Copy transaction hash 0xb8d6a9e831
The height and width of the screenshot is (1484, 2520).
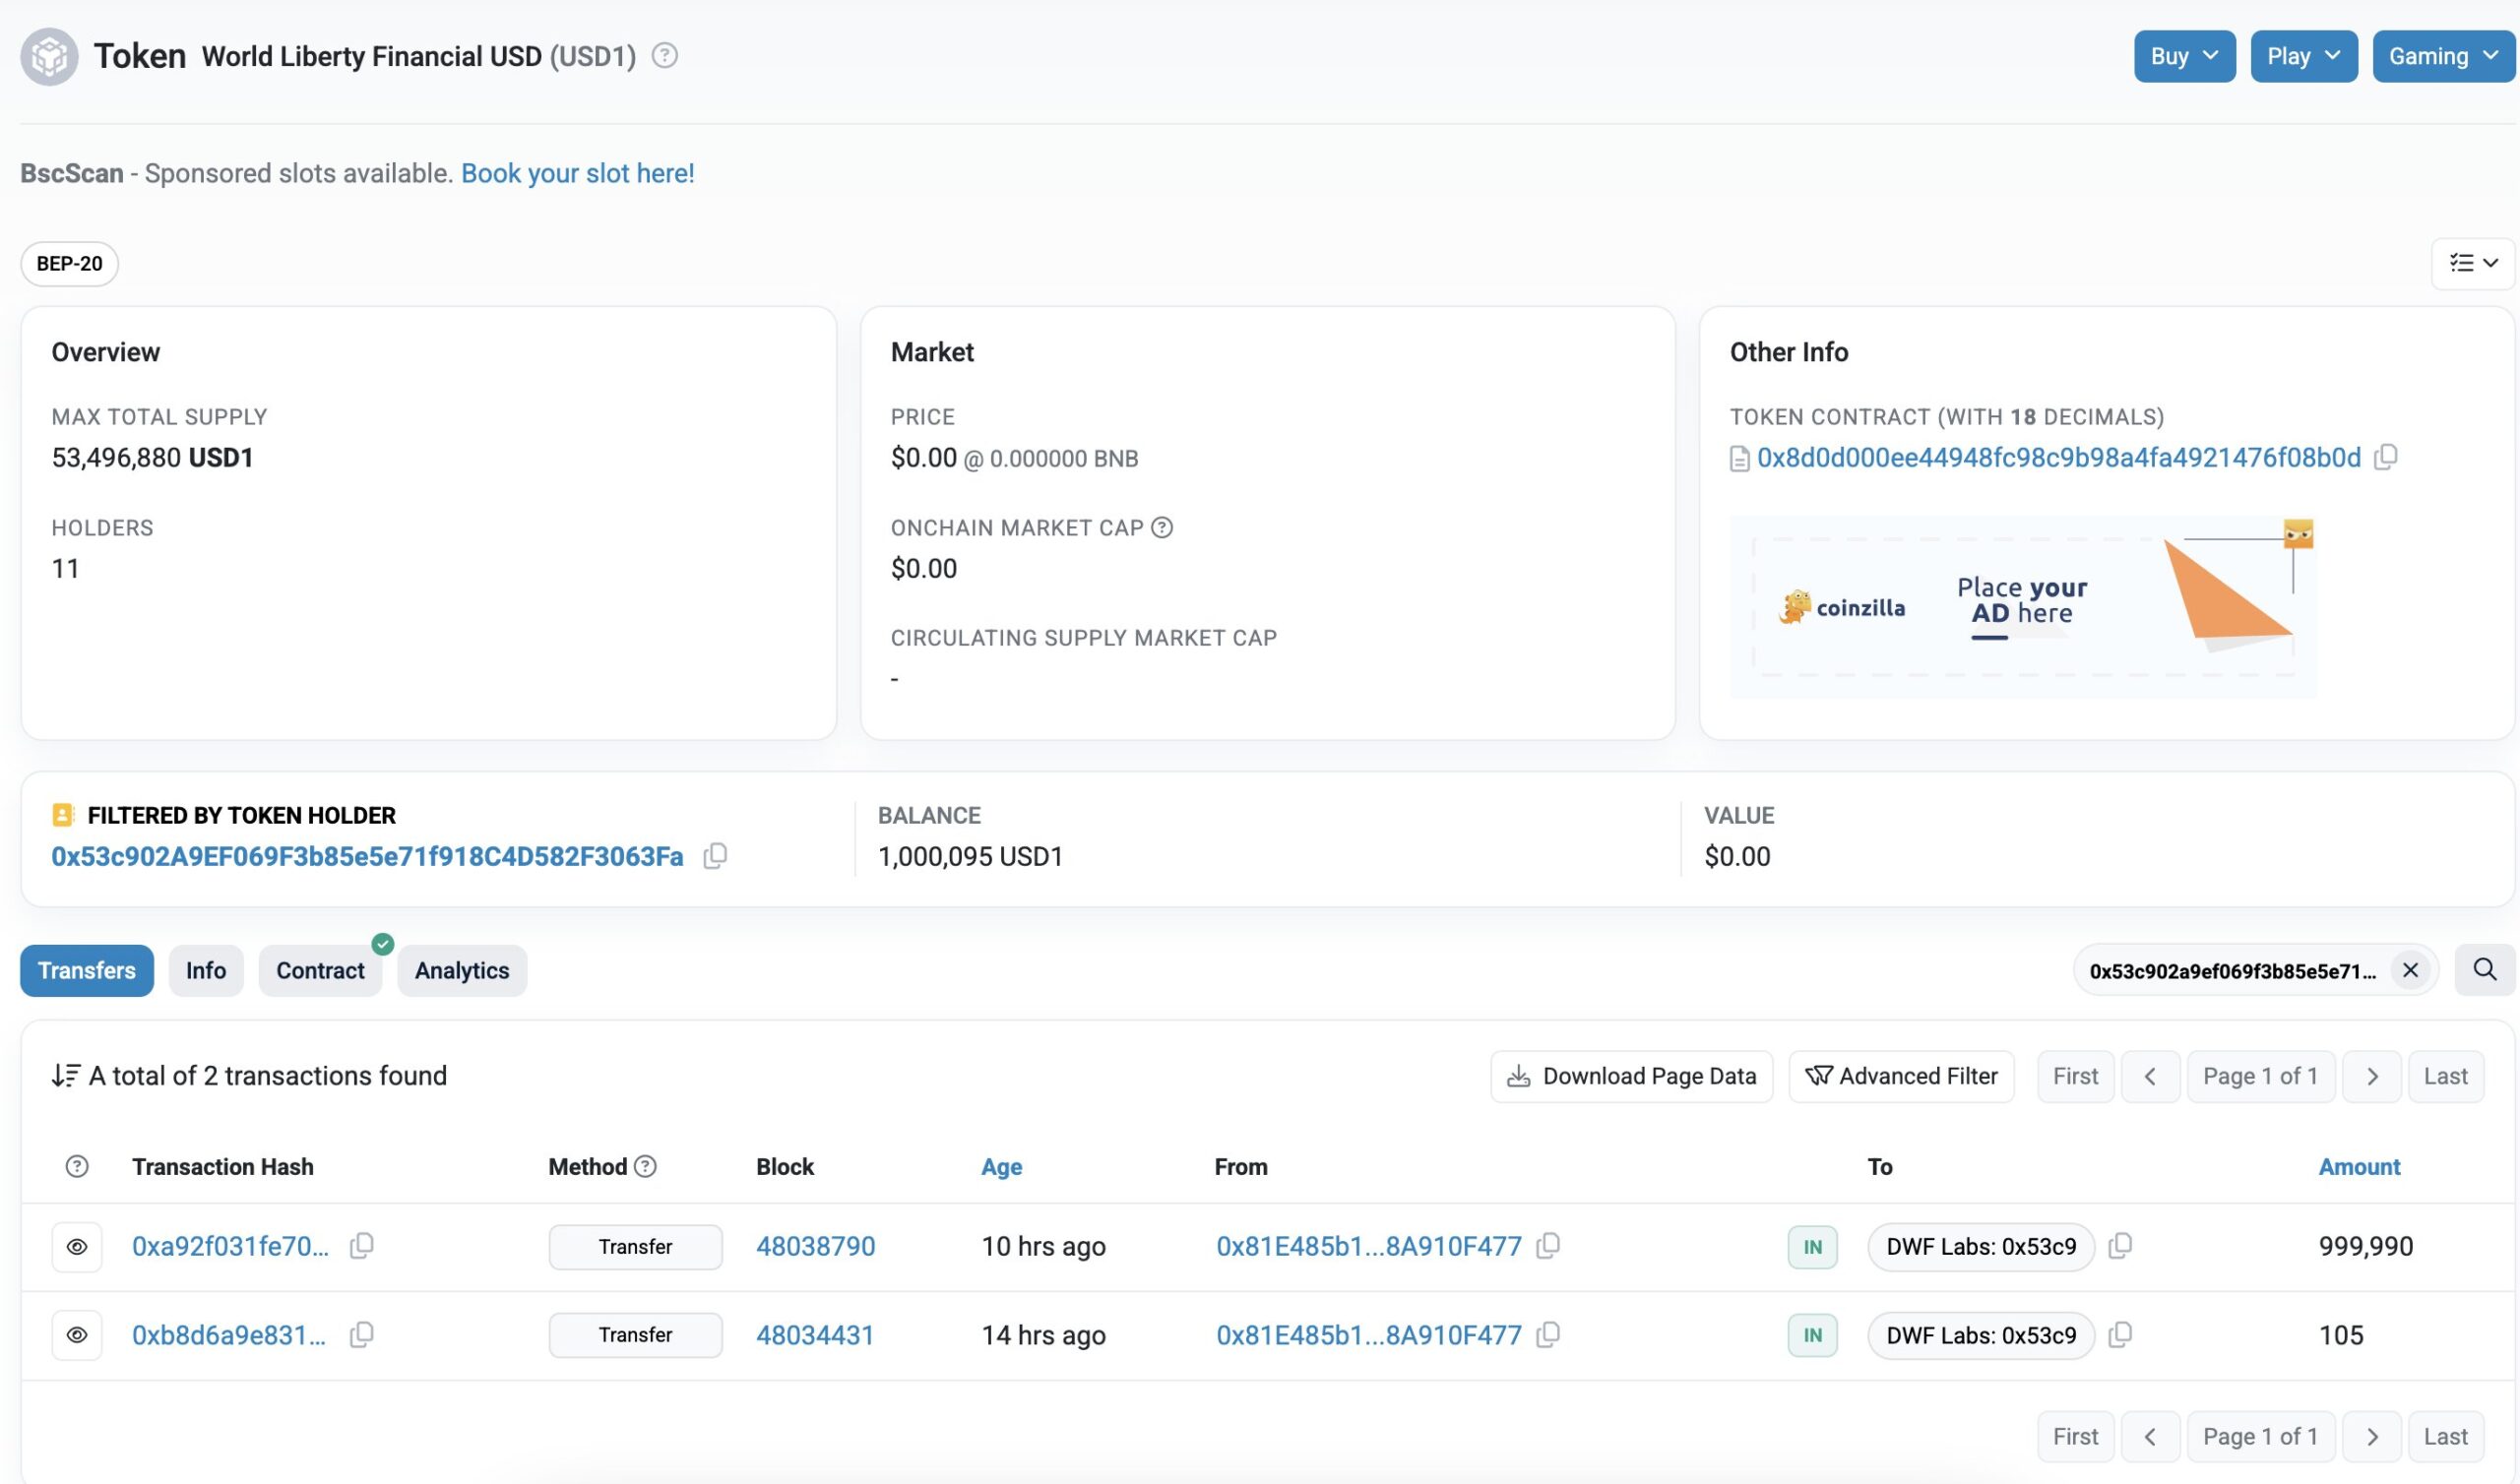click(x=361, y=1334)
